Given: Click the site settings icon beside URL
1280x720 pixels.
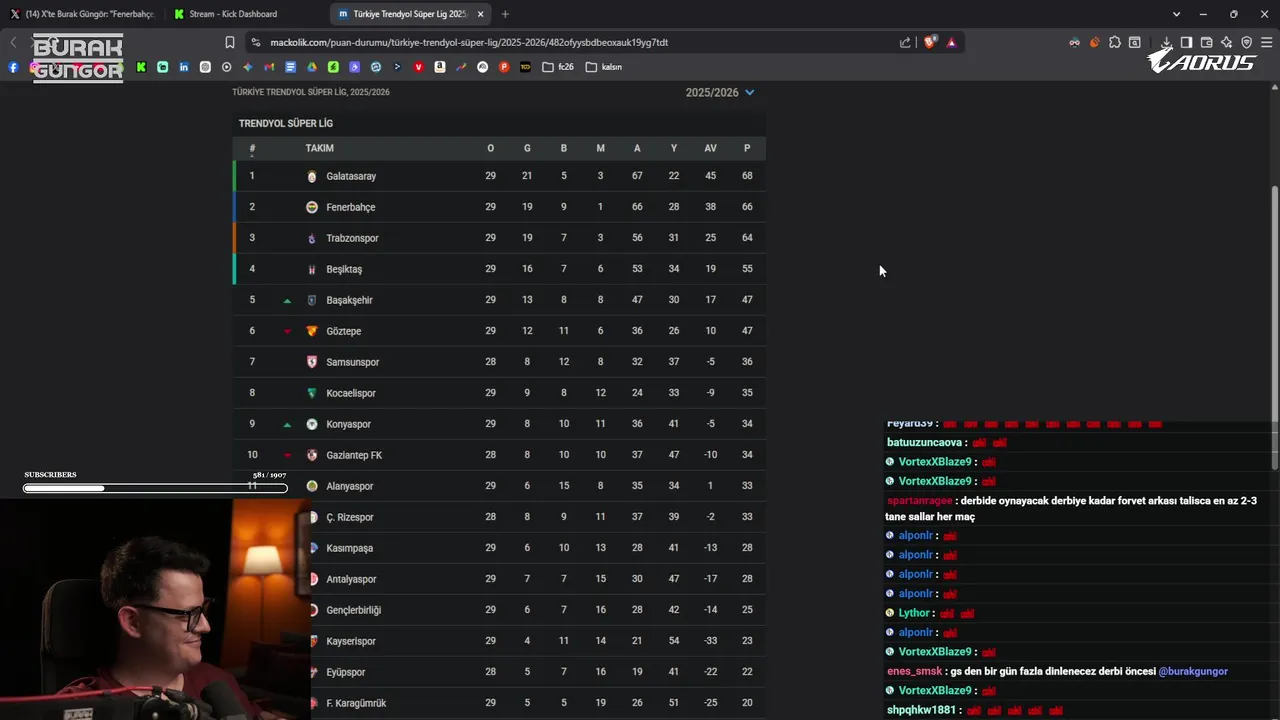Looking at the screenshot, I should [x=256, y=42].
